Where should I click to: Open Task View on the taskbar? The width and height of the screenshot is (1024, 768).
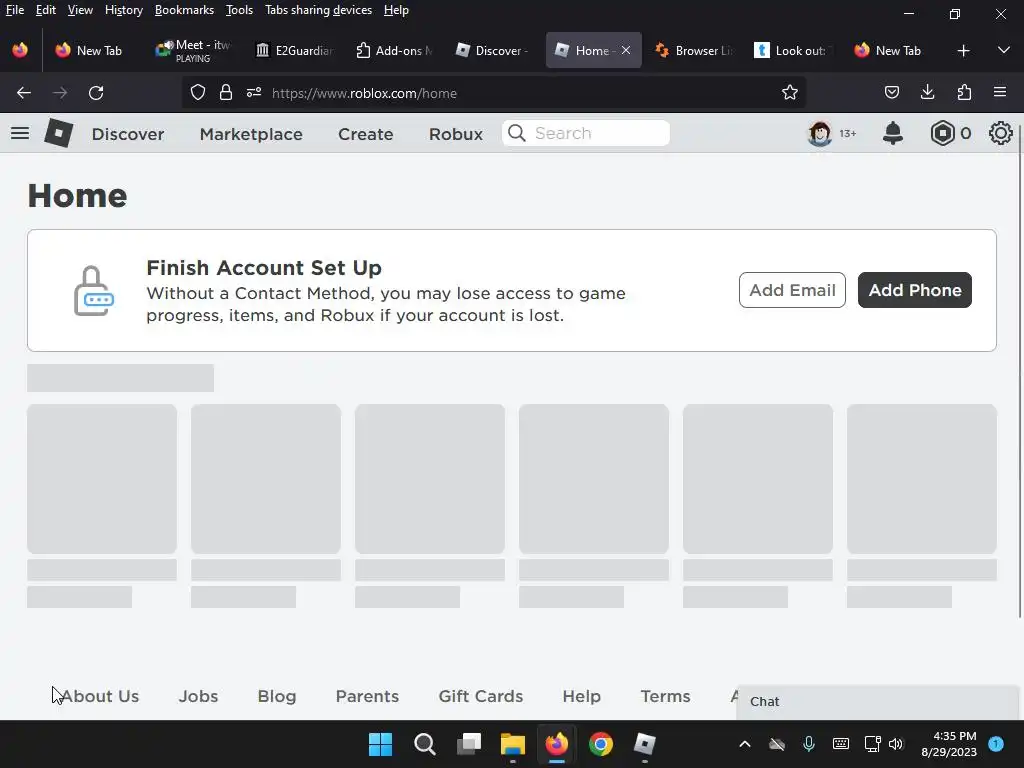click(469, 744)
